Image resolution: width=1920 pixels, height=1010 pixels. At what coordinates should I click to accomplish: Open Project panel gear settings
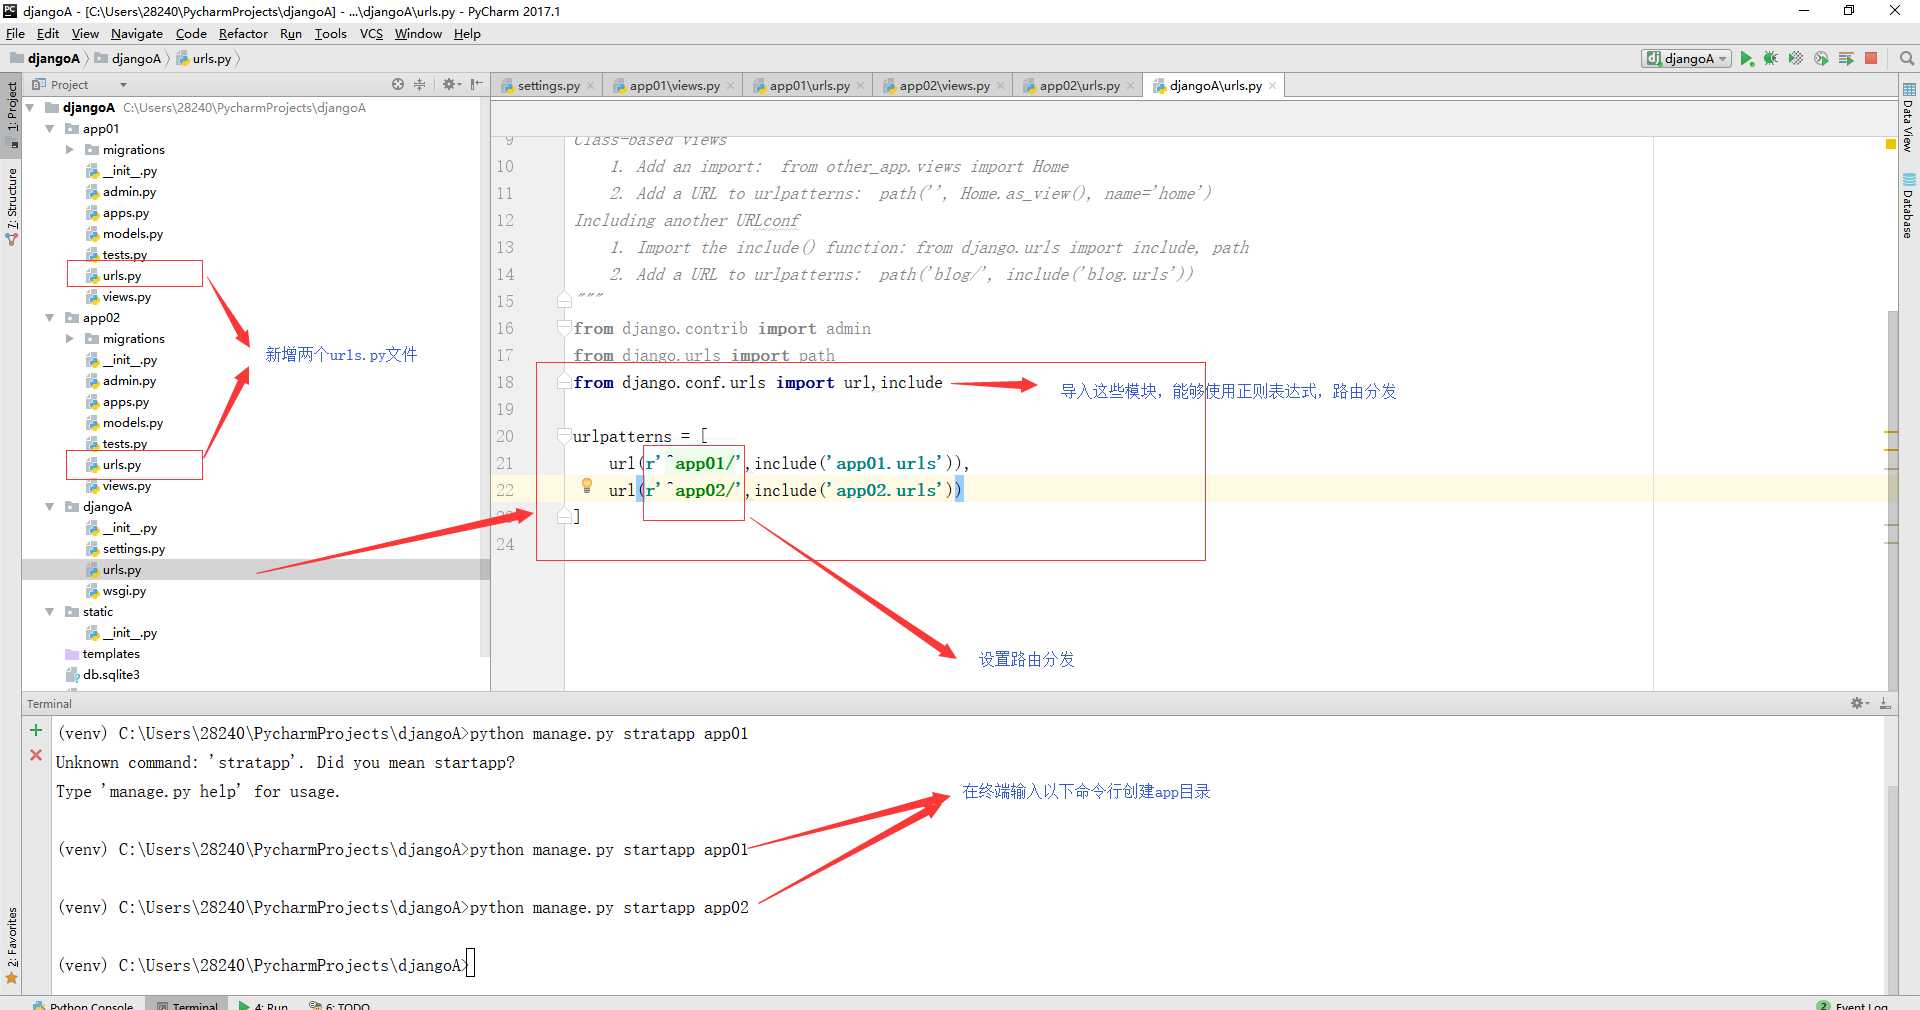(451, 84)
